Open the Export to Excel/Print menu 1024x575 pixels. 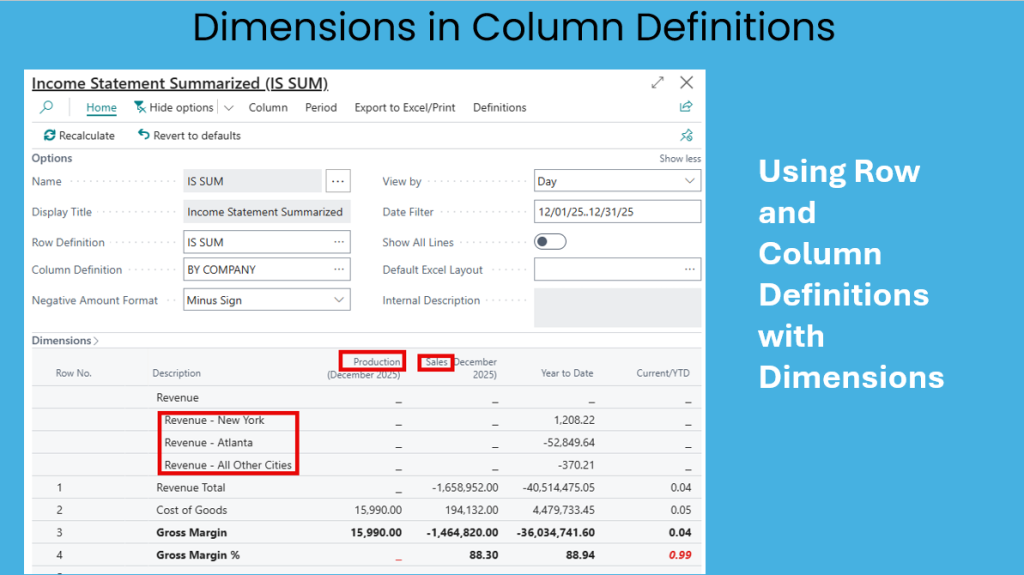404,108
